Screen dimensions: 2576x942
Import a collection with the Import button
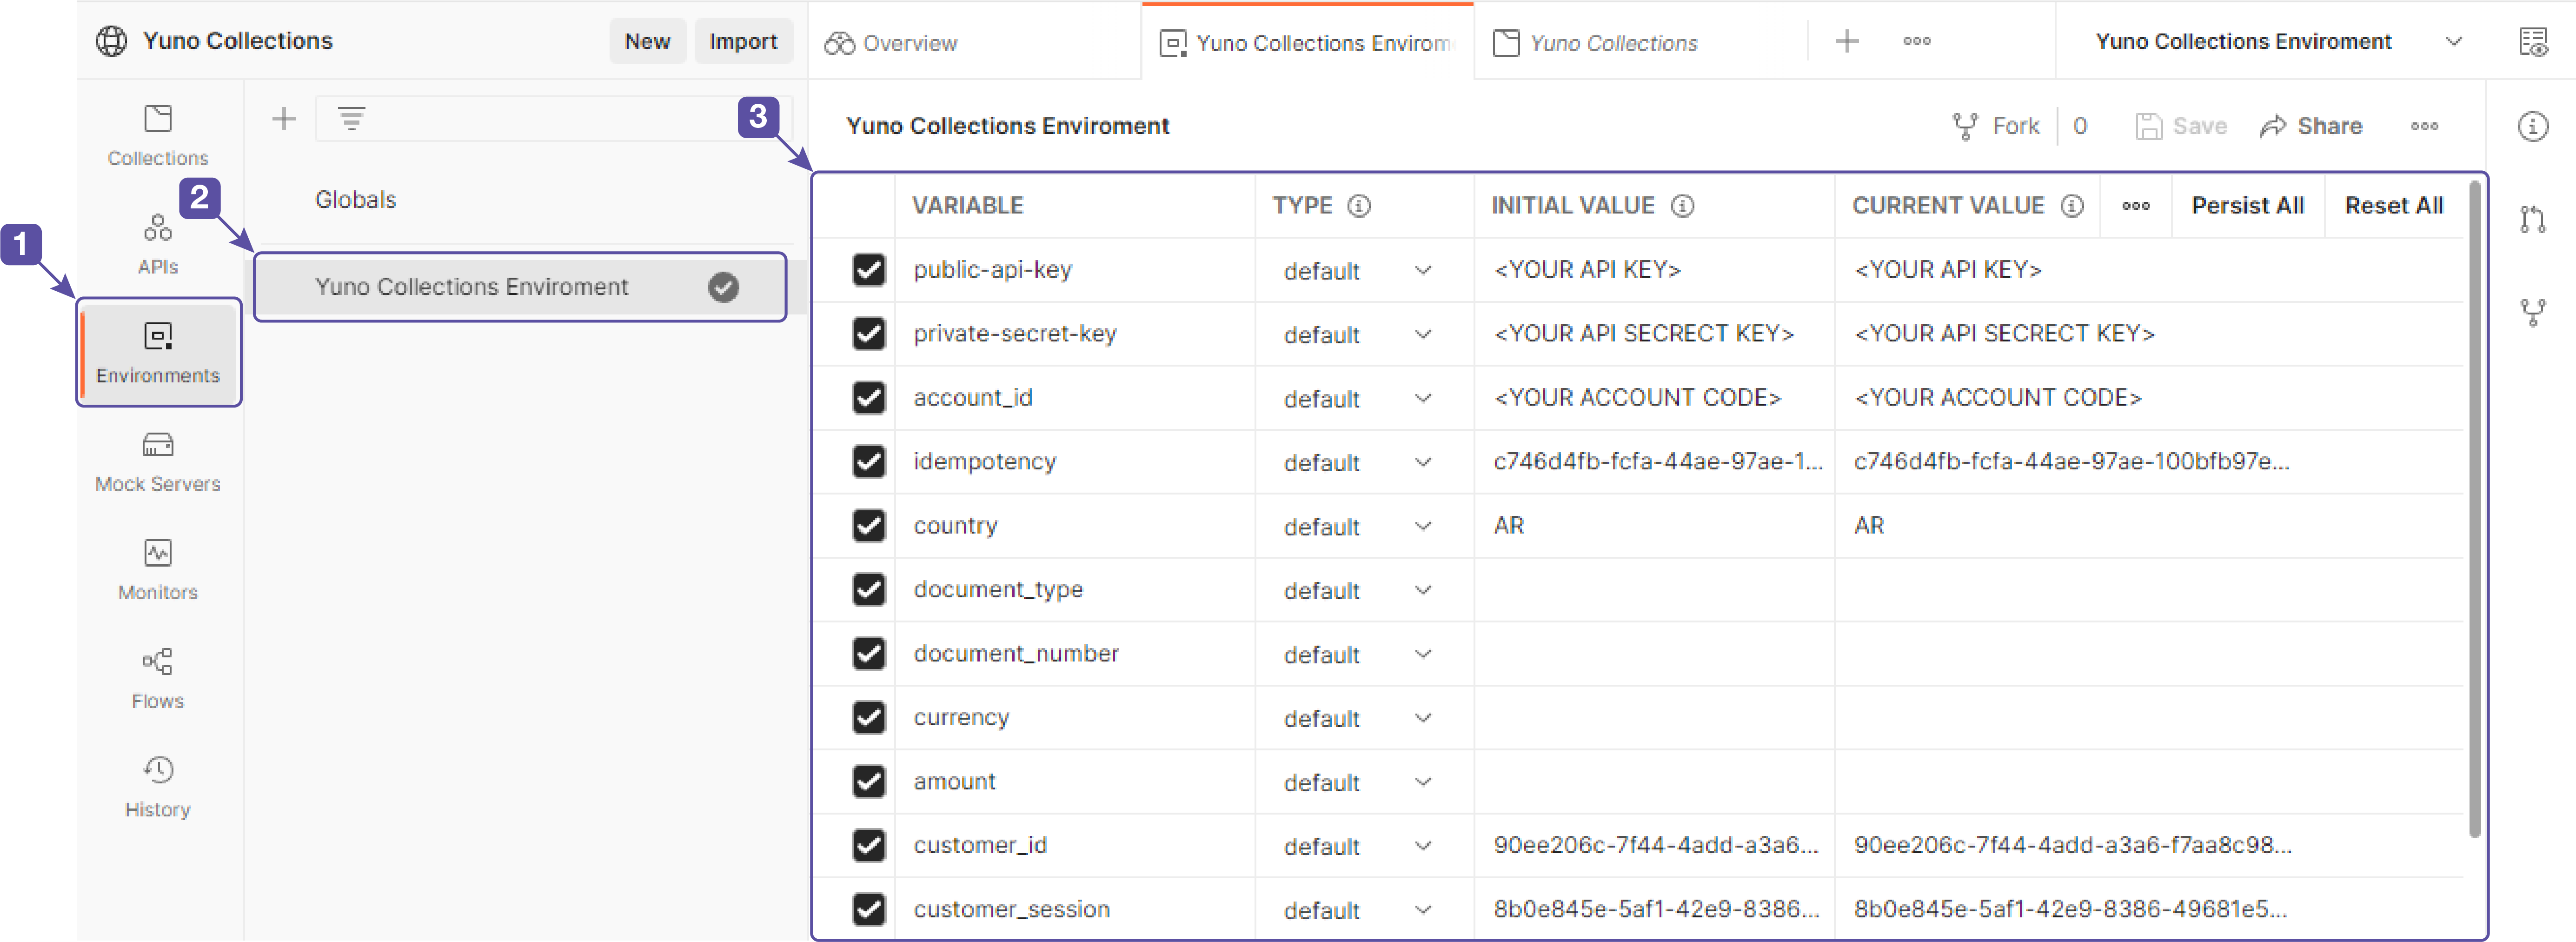click(x=743, y=41)
